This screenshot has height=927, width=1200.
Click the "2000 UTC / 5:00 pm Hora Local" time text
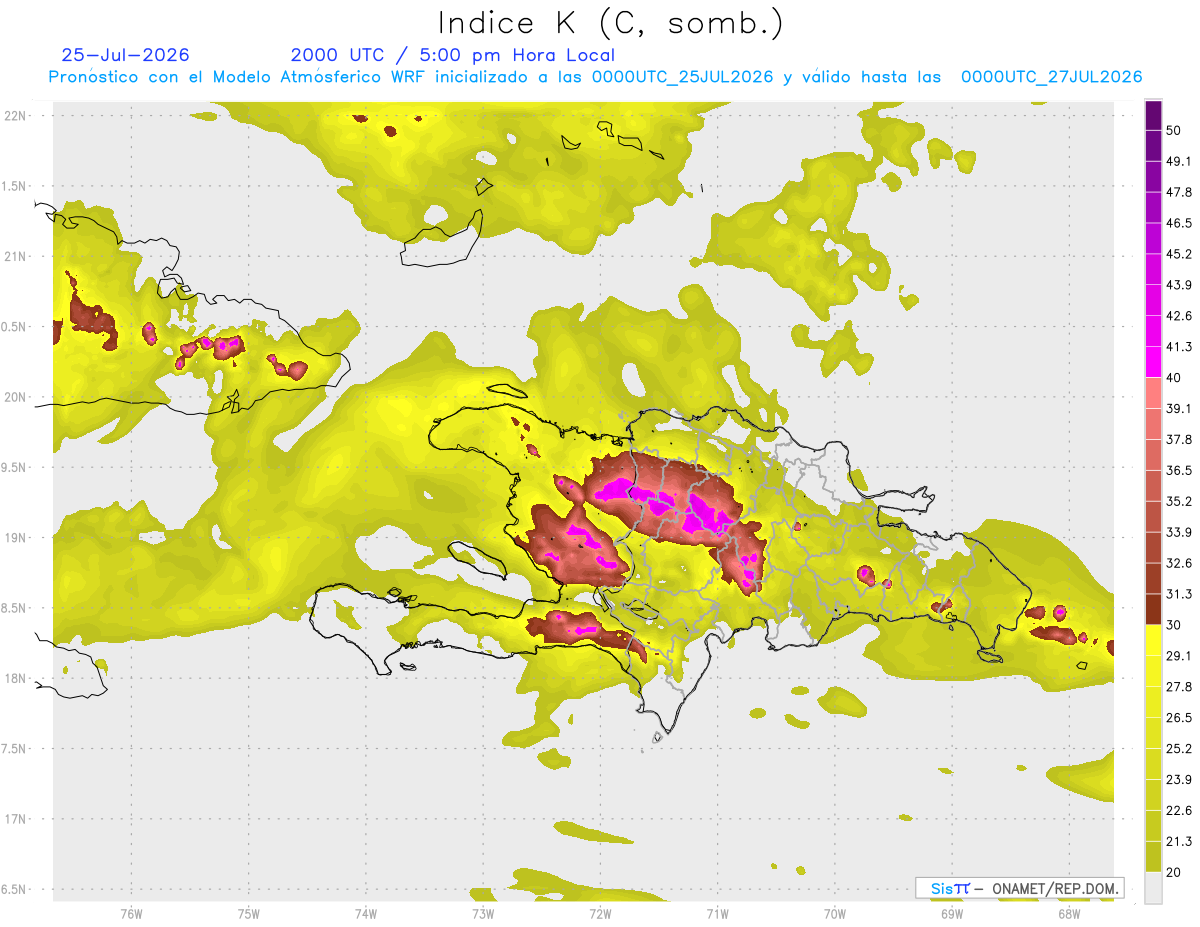click(453, 55)
